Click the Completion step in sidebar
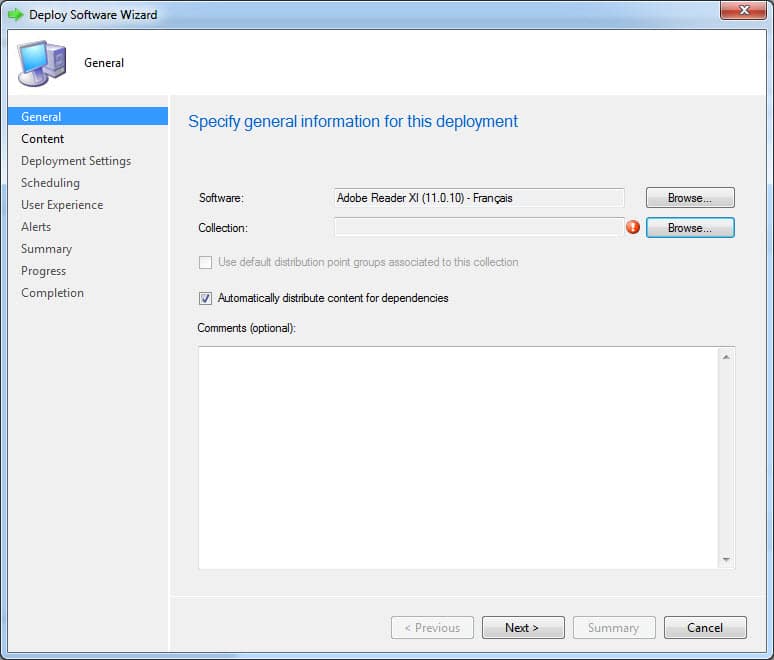The width and height of the screenshot is (774, 660). 52,293
